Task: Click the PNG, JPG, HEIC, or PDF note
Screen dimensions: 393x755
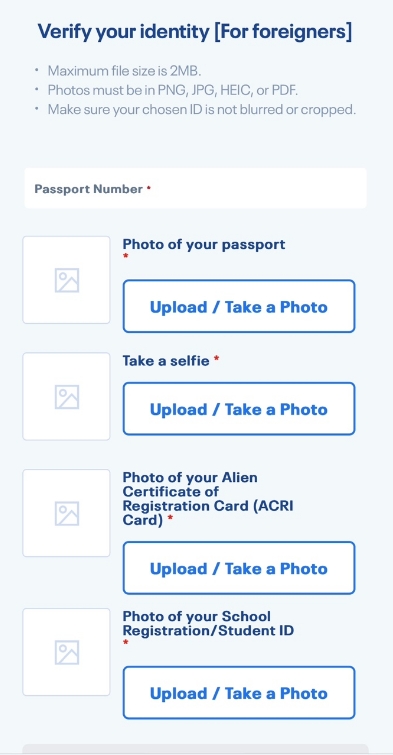Action: (172, 90)
